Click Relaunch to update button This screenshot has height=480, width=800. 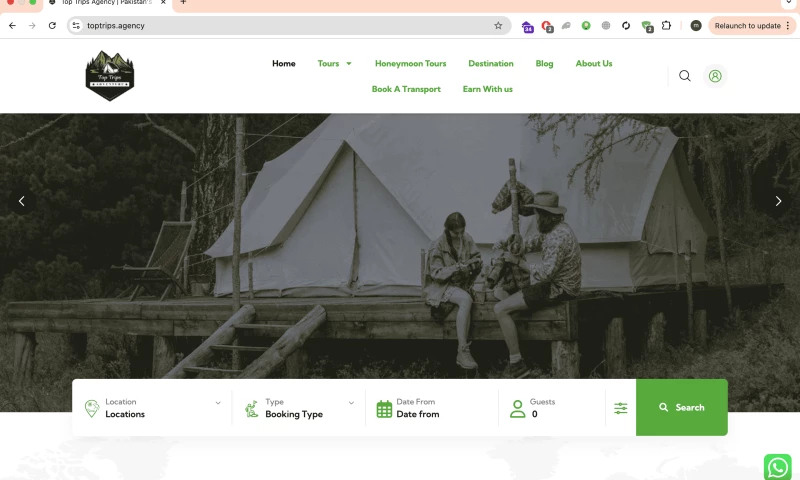[x=752, y=26]
